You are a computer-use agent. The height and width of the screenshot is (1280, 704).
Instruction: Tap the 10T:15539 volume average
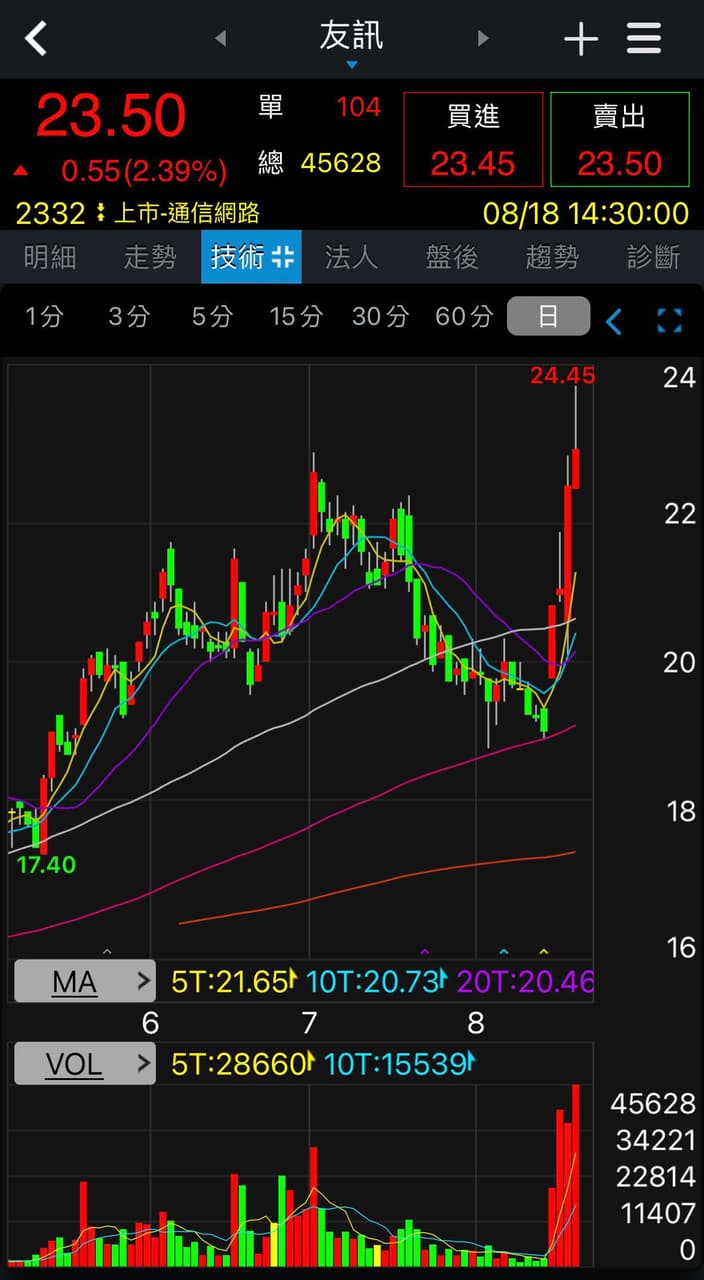pos(398,1064)
